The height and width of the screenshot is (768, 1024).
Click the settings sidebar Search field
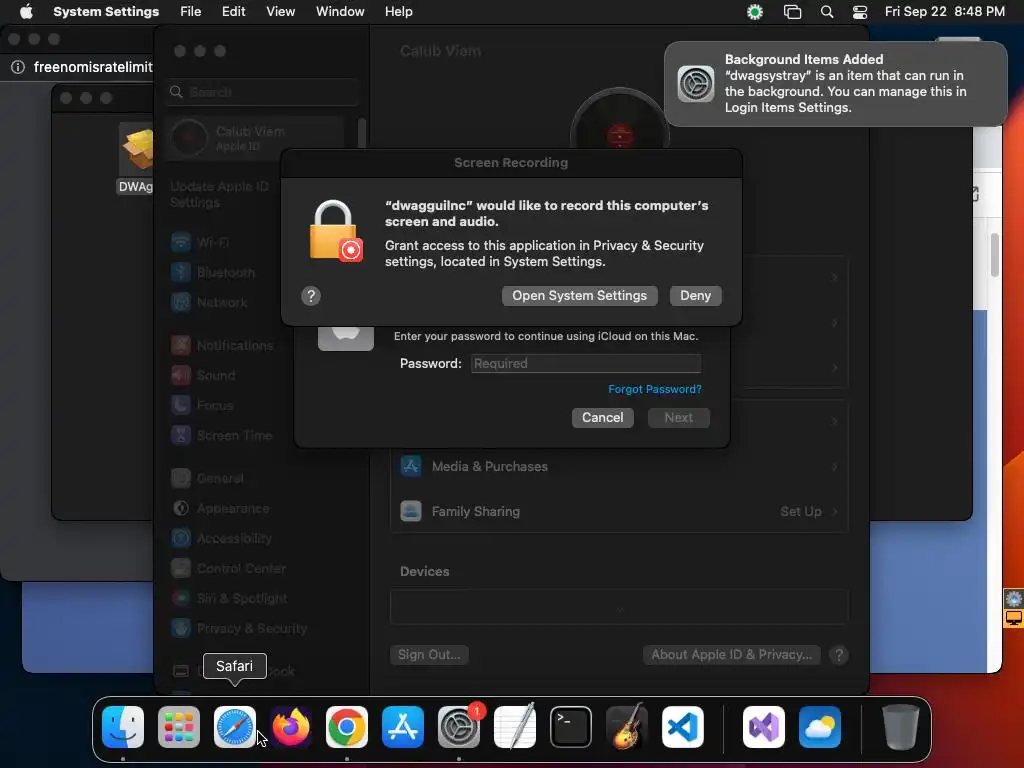(262, 92)
